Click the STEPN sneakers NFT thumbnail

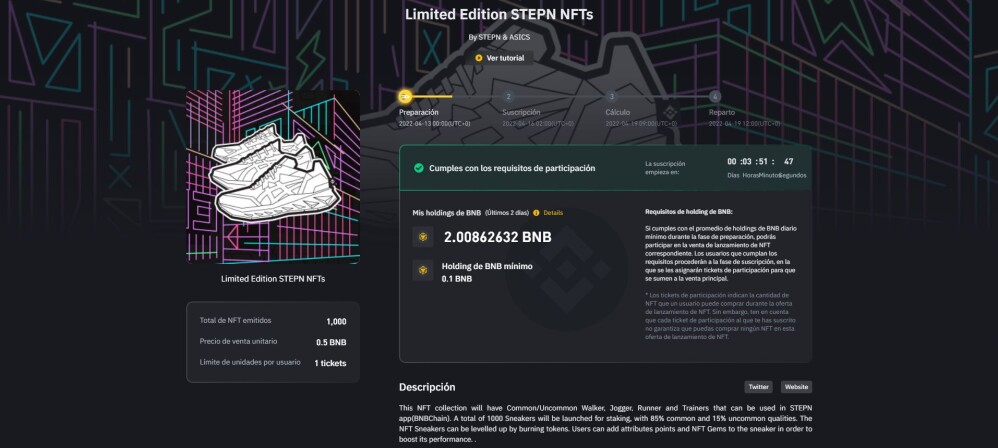[273, 177]
